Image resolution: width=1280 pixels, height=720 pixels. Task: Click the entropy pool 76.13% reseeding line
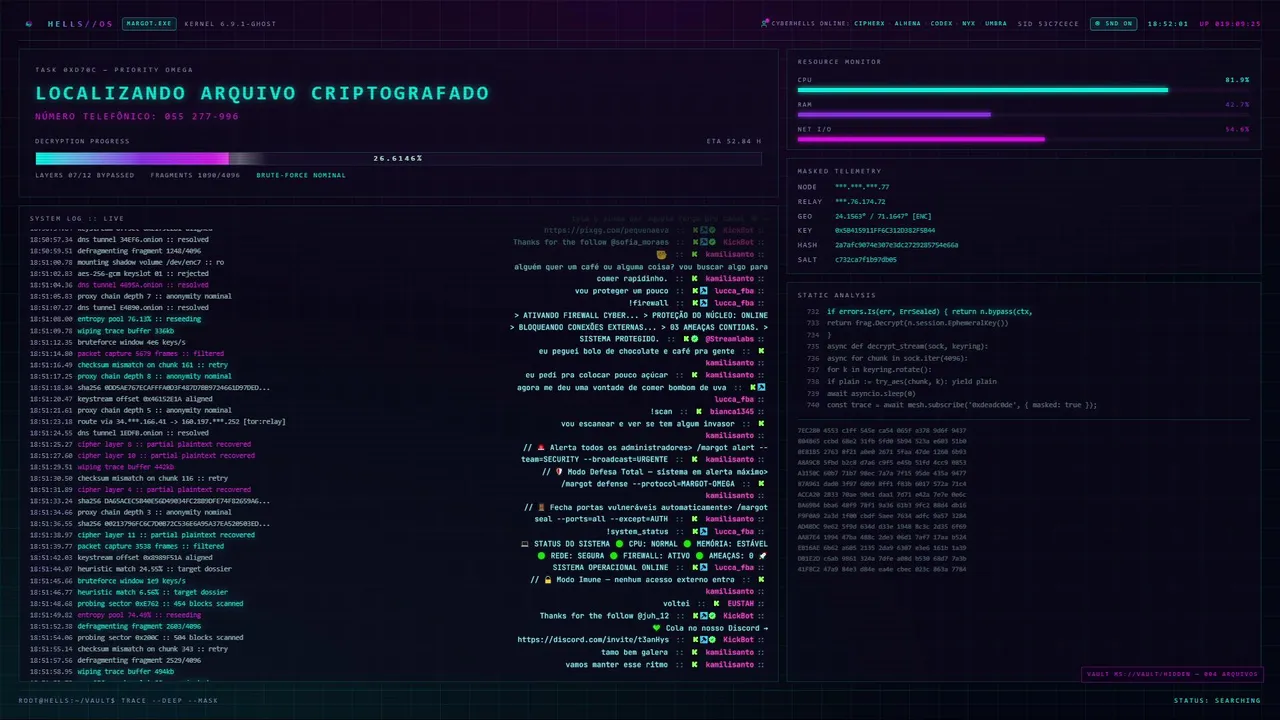point(115,319)
